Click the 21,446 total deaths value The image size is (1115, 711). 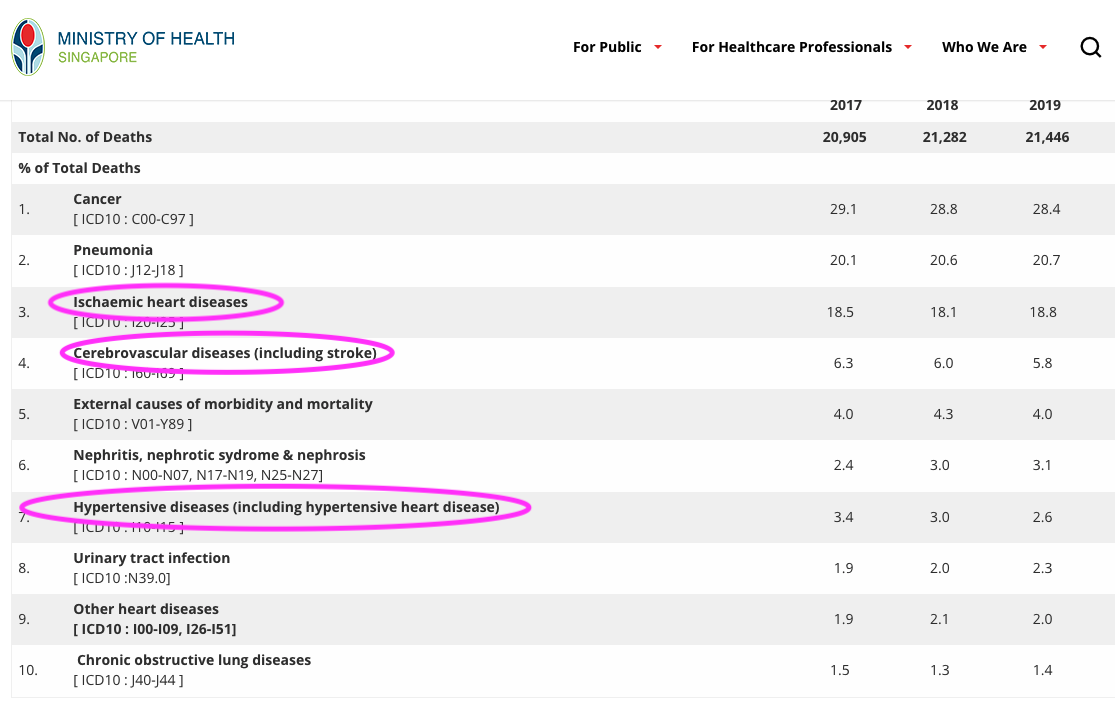[1046, 137]
